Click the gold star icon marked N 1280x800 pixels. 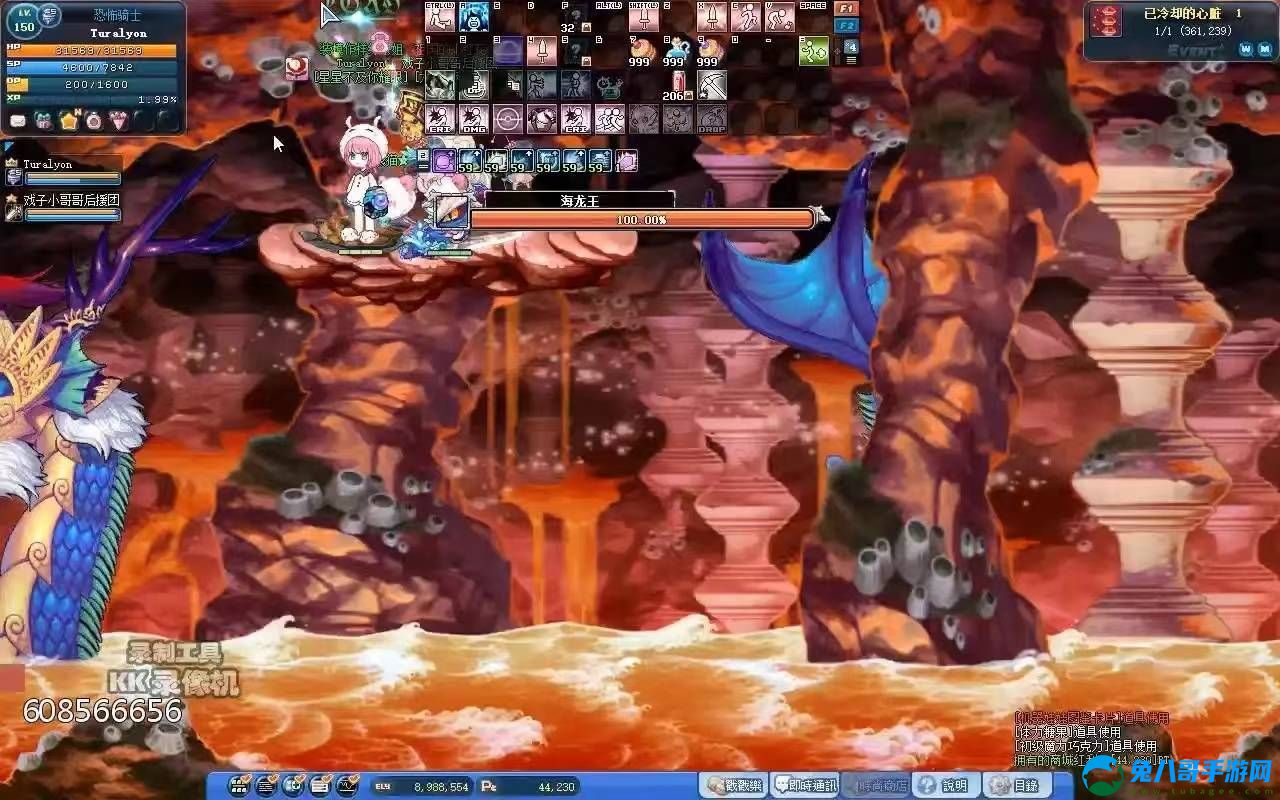click(x=68, y=121)
